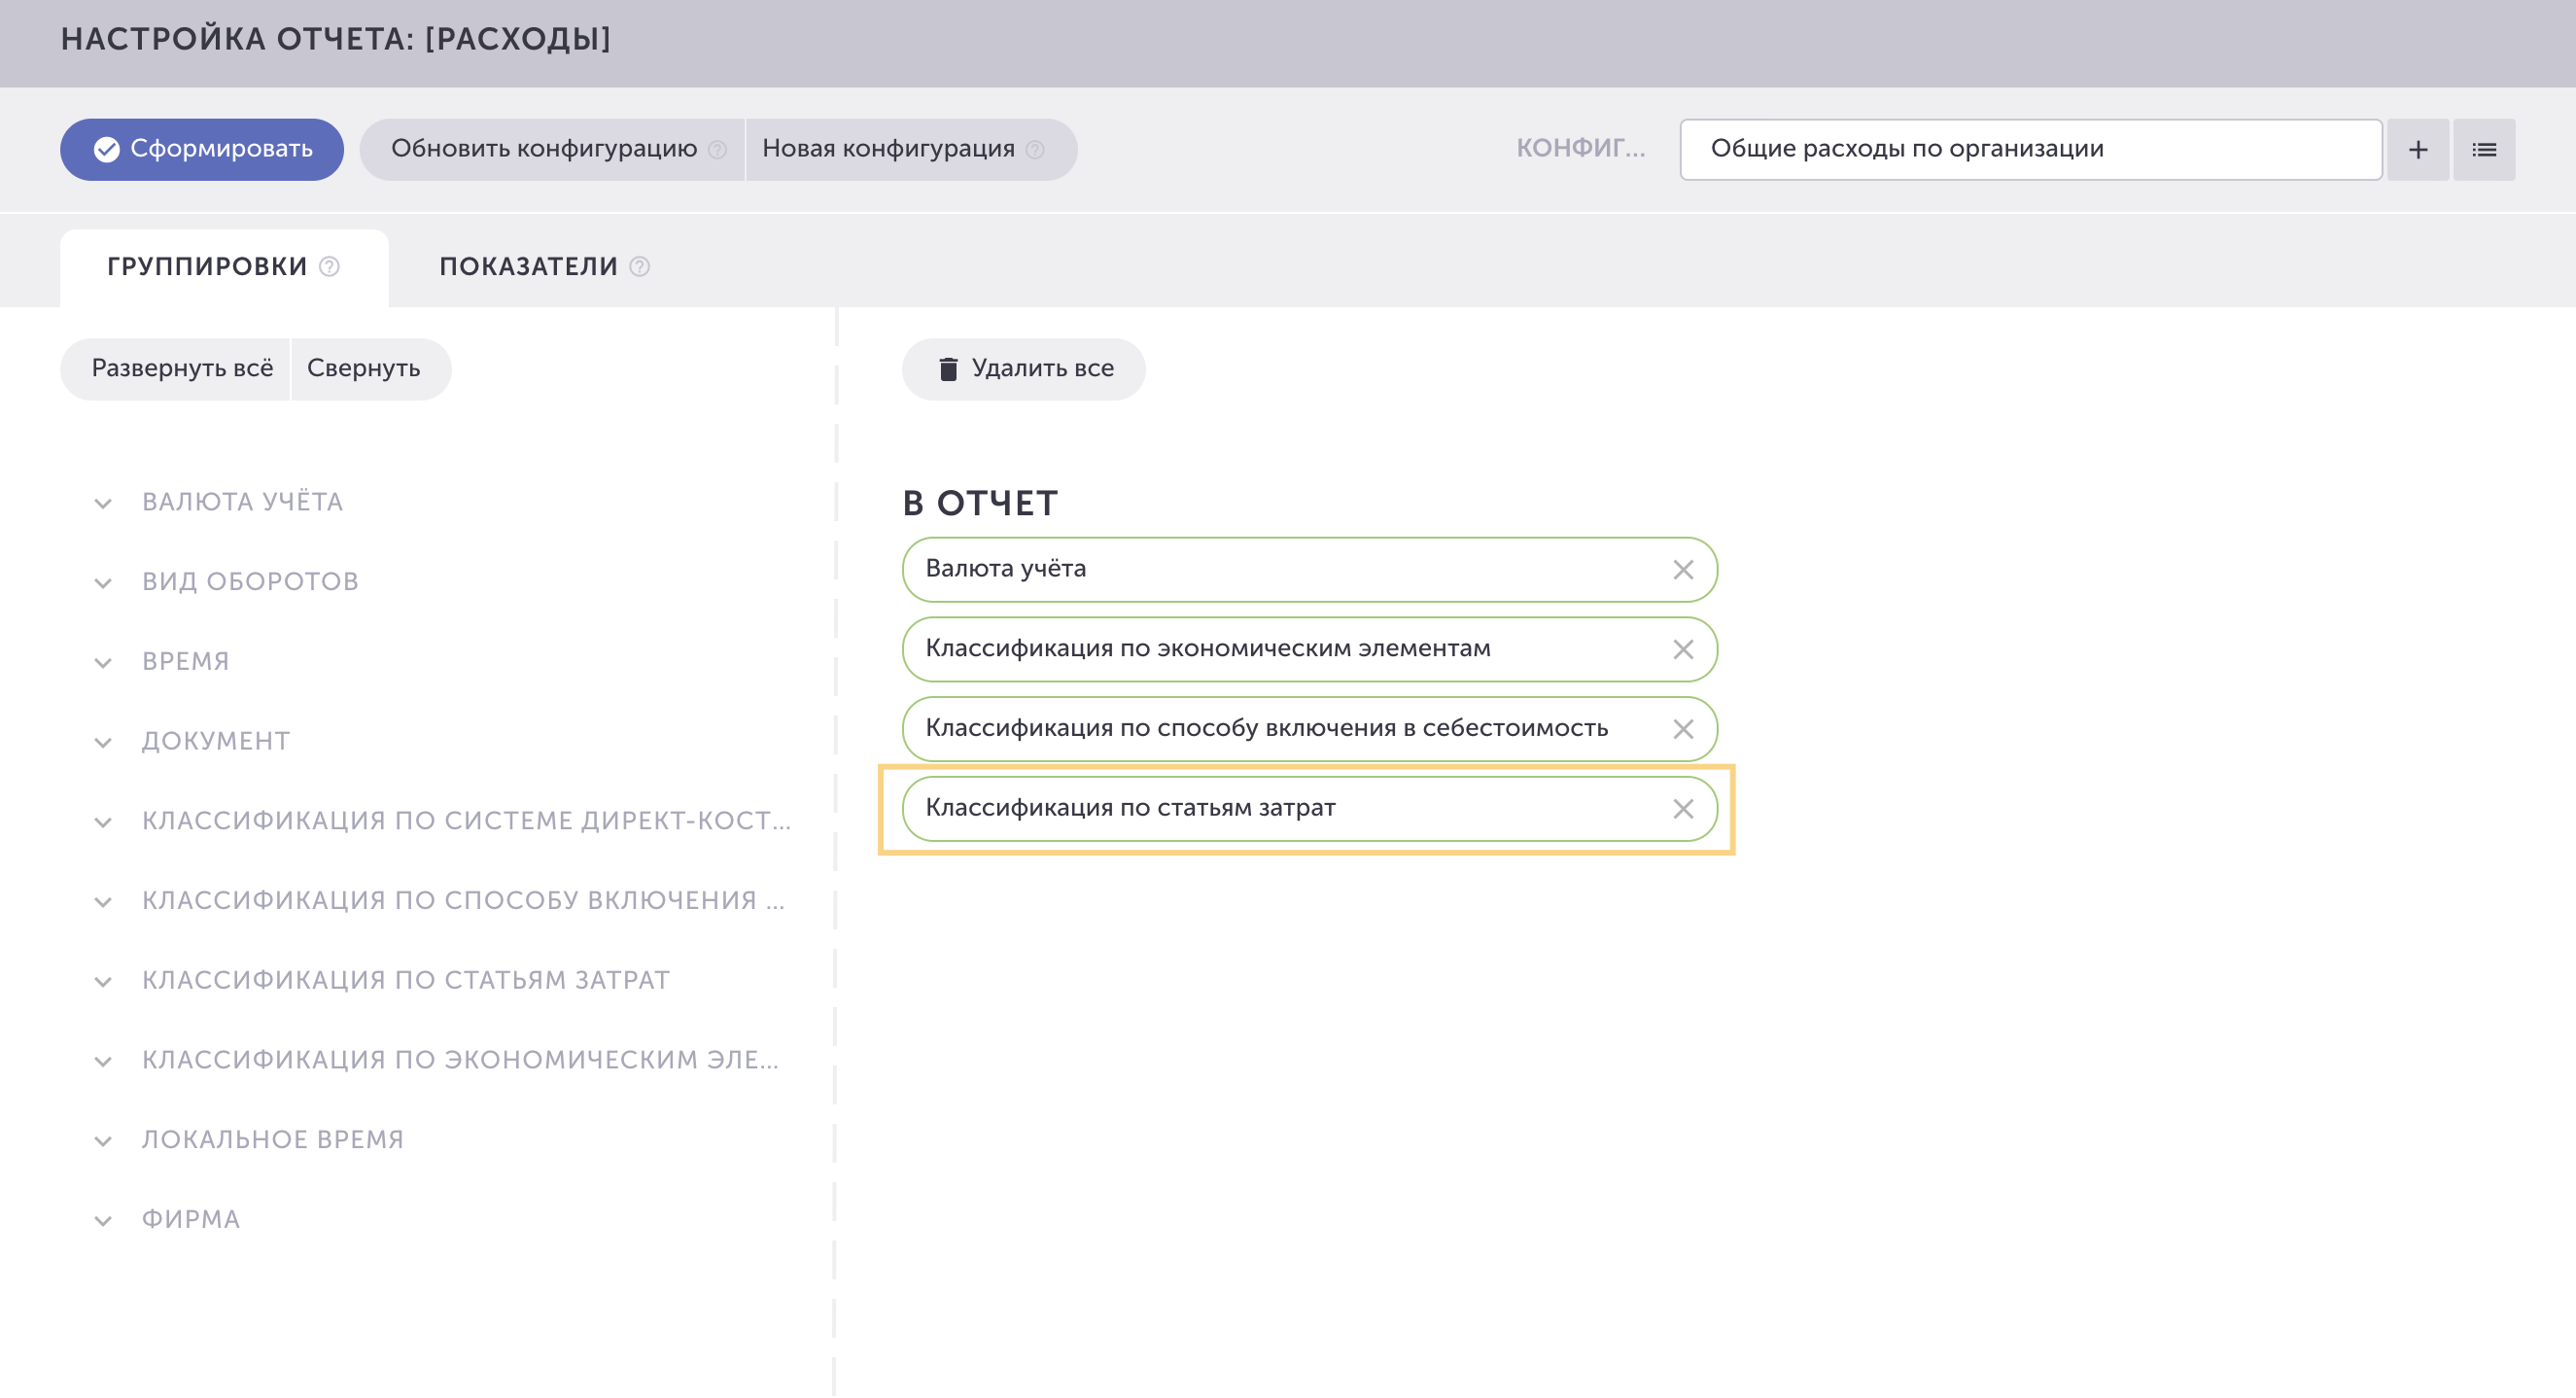2576x1398 pixels.
Task: Click Развернуть всё button
Action: 175,369
